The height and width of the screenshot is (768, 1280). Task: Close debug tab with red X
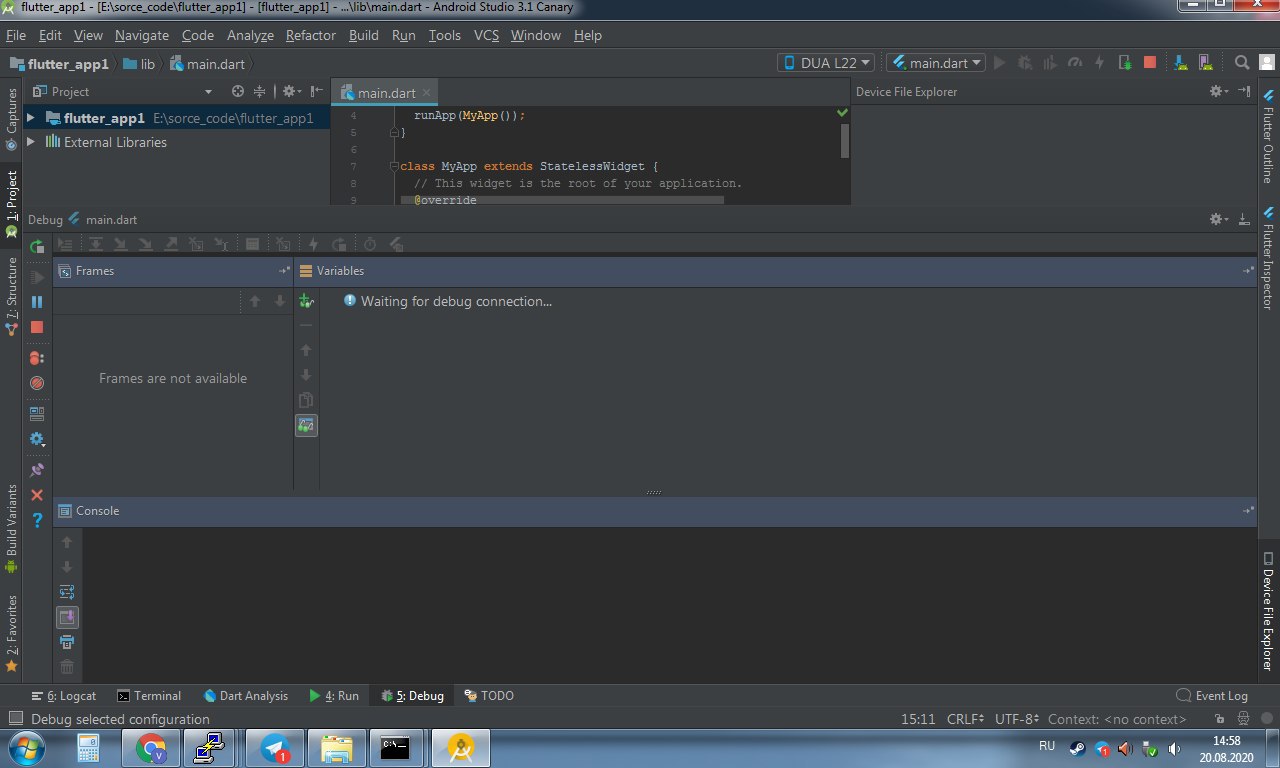tap(37, 495)
